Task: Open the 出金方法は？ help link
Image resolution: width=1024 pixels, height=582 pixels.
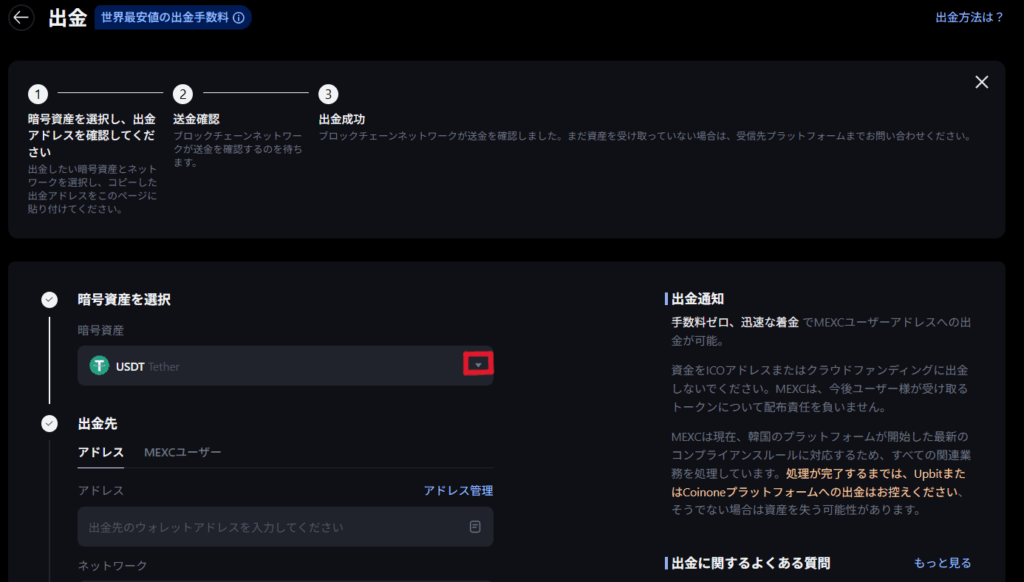Action: 968,17
